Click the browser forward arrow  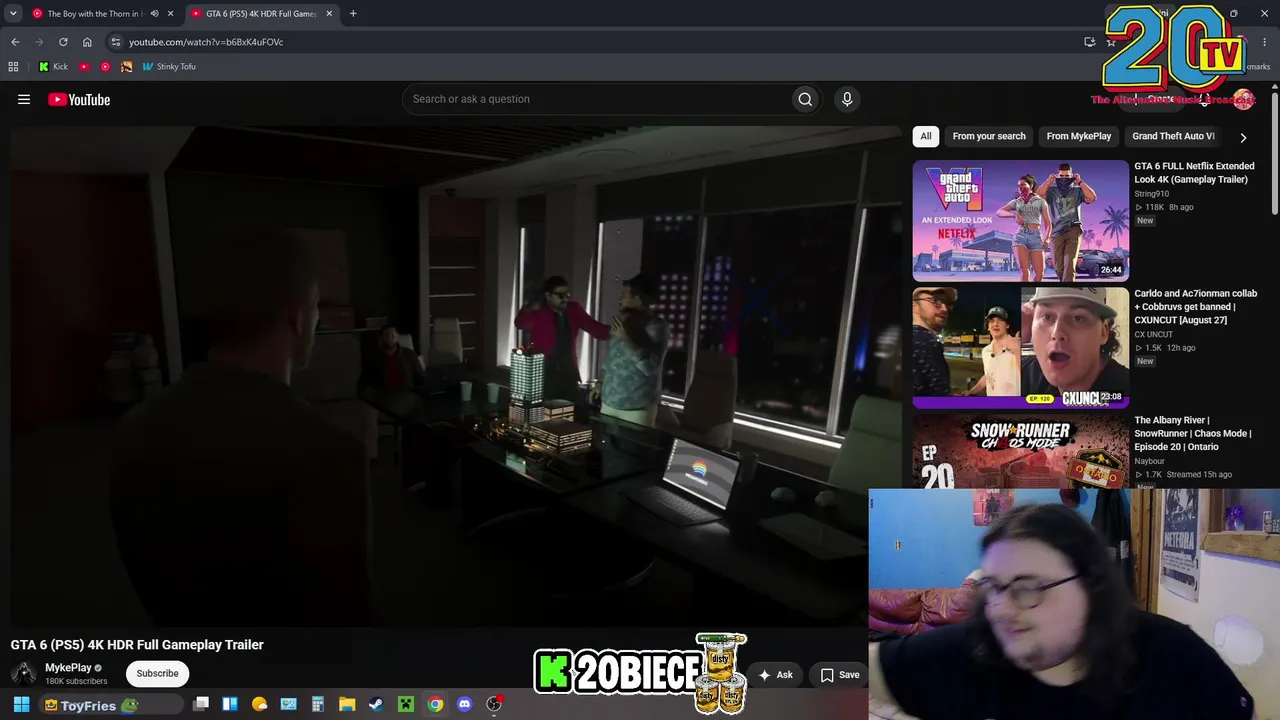tap(39, 42)
